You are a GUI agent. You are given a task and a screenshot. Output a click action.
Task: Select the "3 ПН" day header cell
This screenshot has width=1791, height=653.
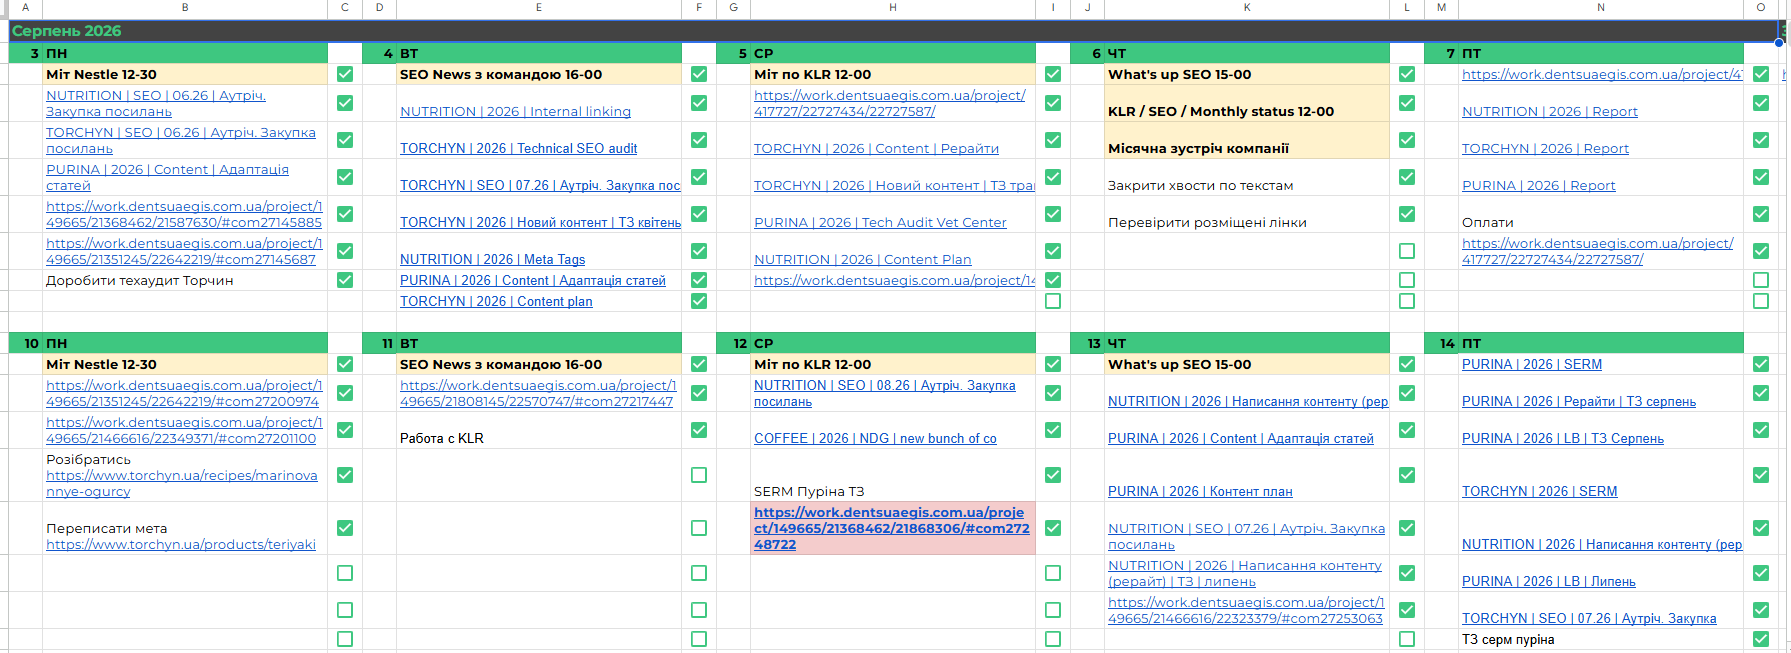point(185,53)
